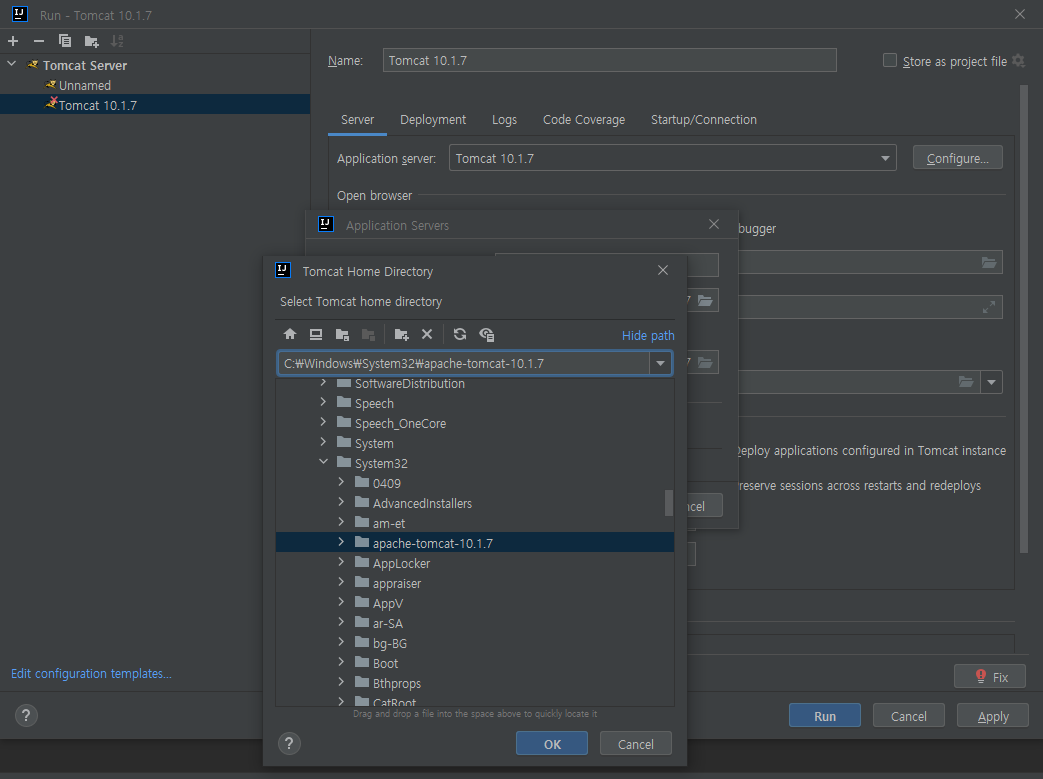Screen dimensions: 1043x779
Task: Browse folder icon in Application Servers base directory field
Action: (x=705, y=363)
